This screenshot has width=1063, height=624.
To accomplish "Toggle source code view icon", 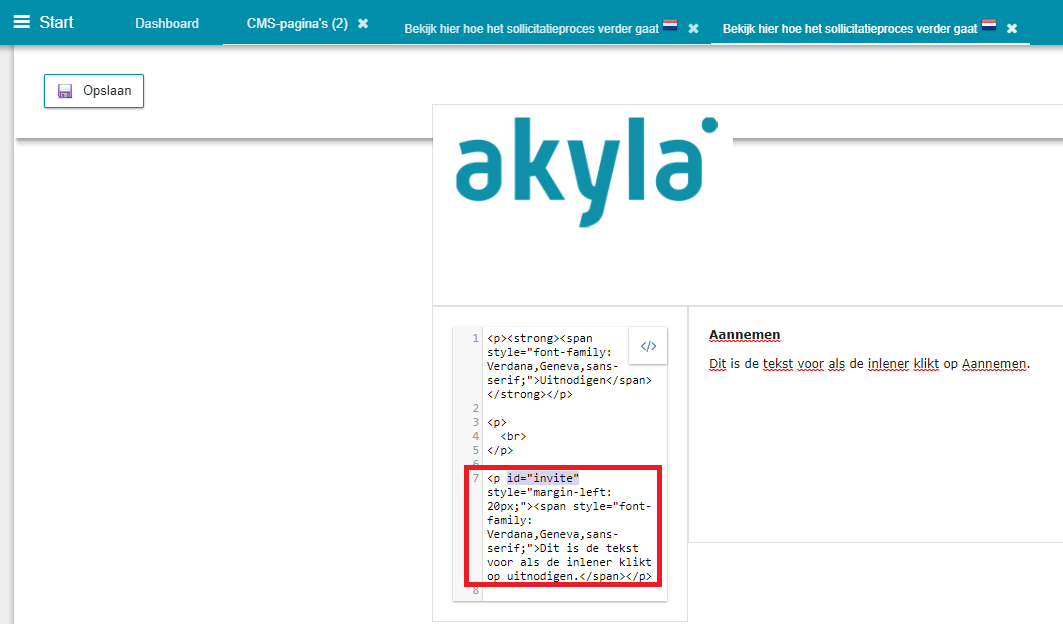I will pos(648,346).
